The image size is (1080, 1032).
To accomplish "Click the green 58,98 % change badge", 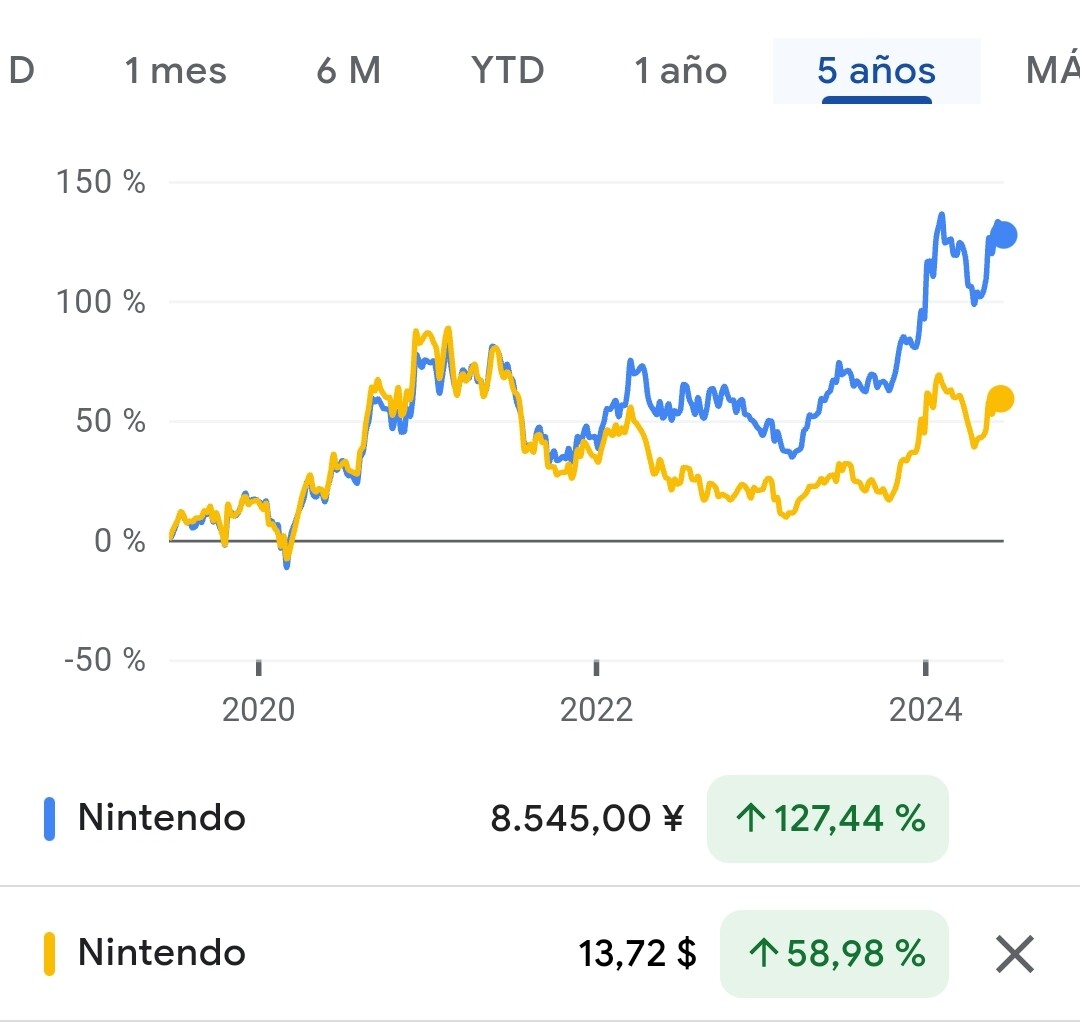I will pyautogui.click(x=834, y=954).
